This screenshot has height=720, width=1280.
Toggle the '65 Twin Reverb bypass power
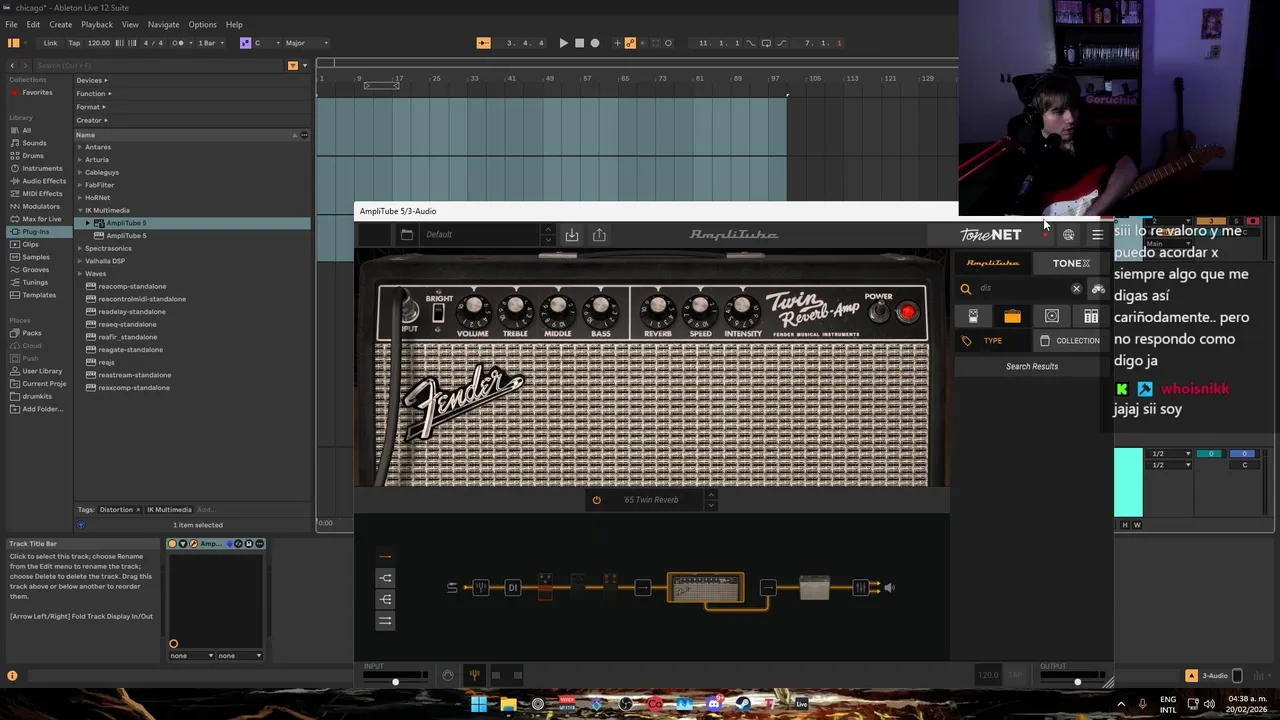pos(597,500)
